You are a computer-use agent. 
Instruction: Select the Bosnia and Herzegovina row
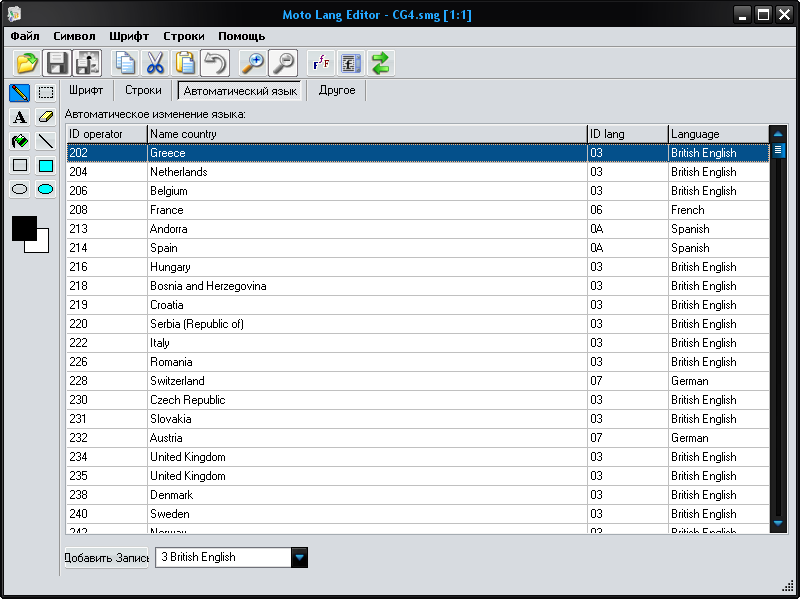418,286
